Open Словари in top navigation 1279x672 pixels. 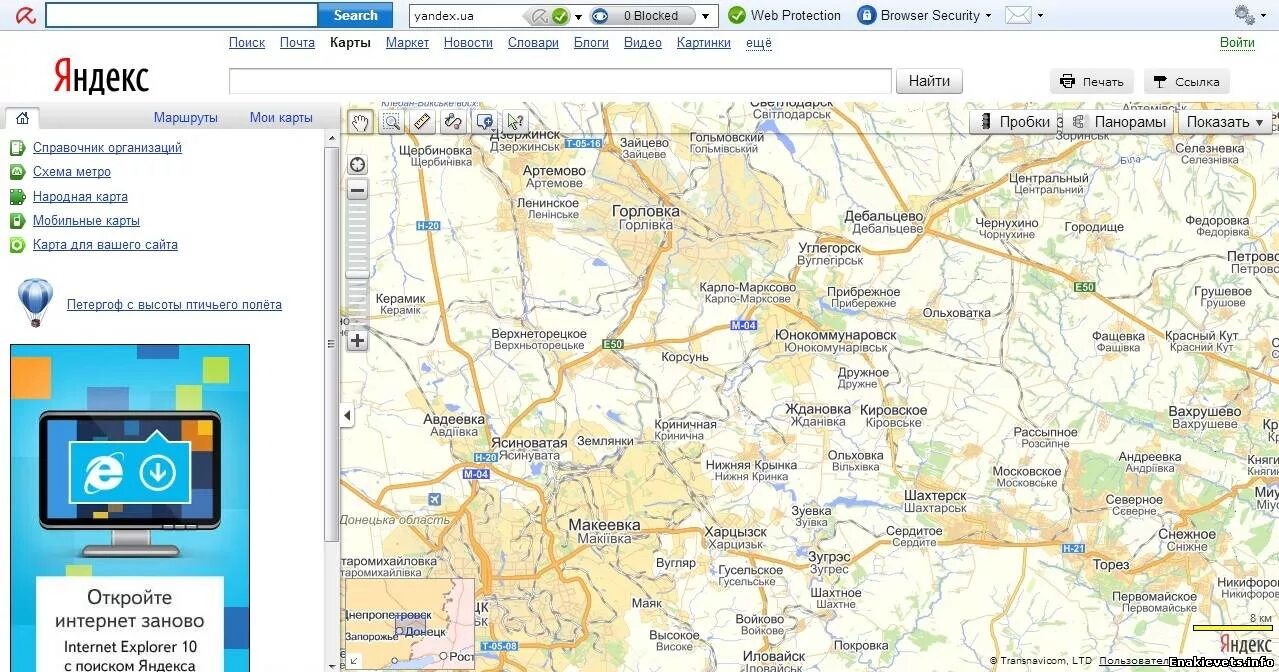coord(533,42)
